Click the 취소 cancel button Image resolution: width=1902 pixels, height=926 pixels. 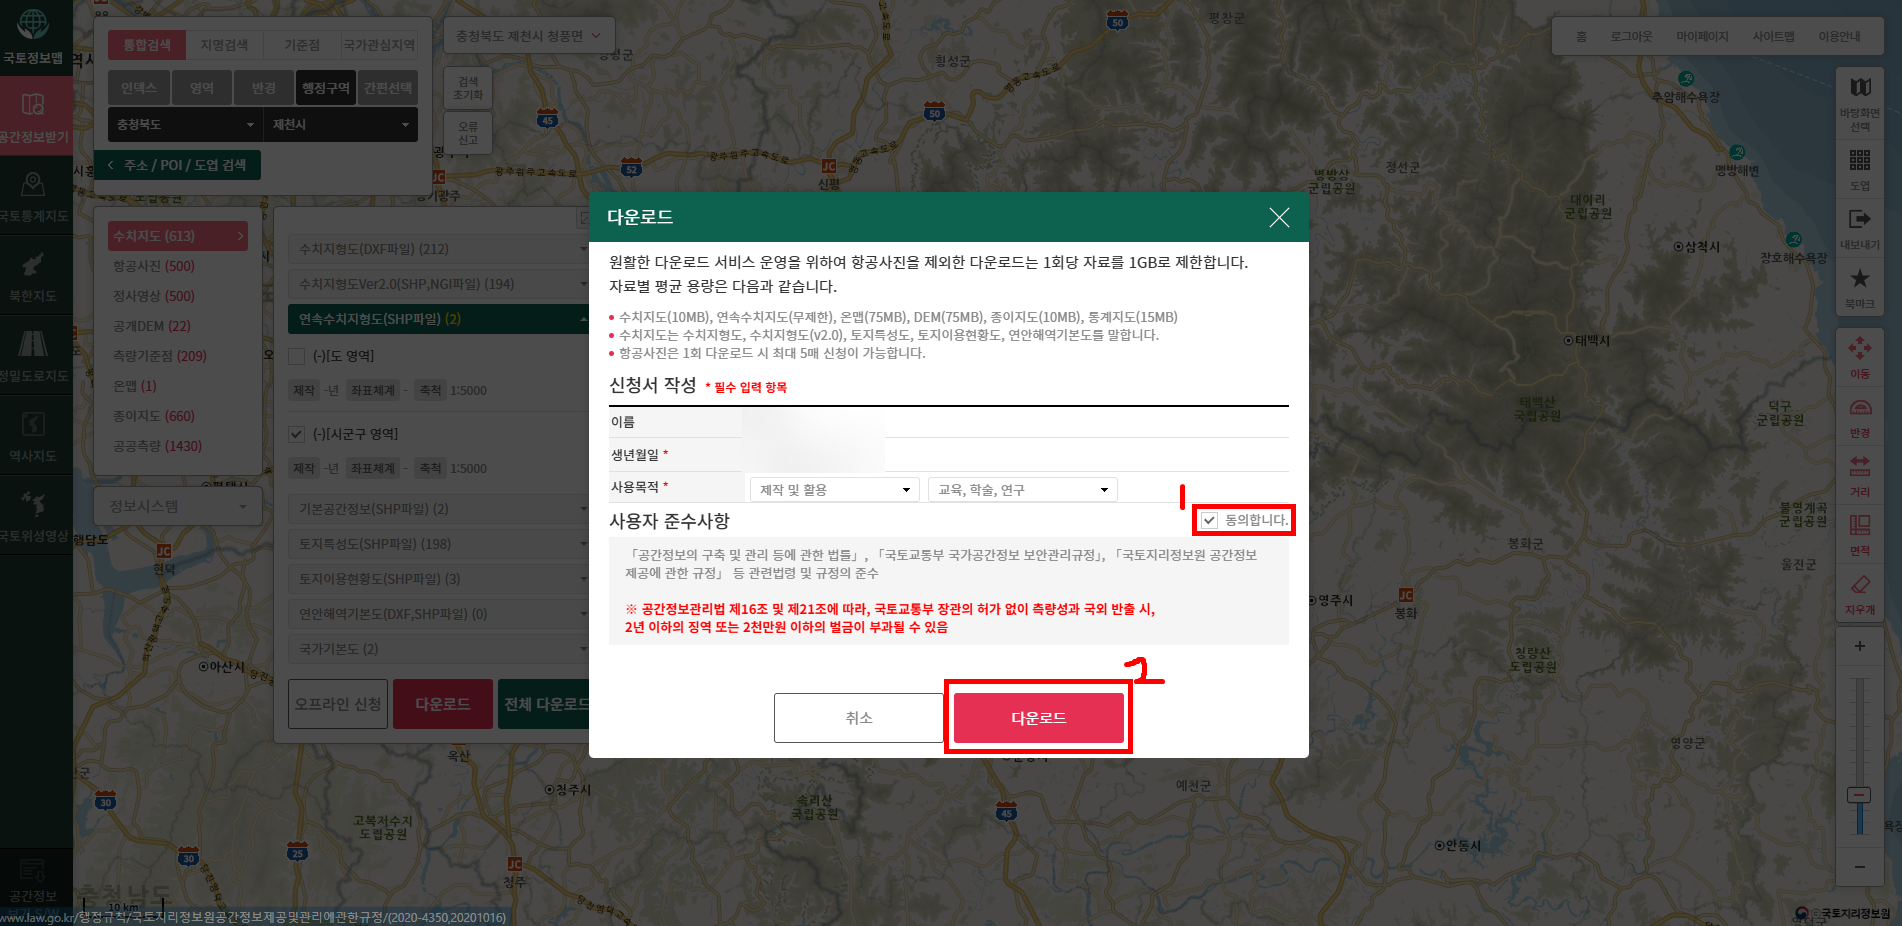859,718
